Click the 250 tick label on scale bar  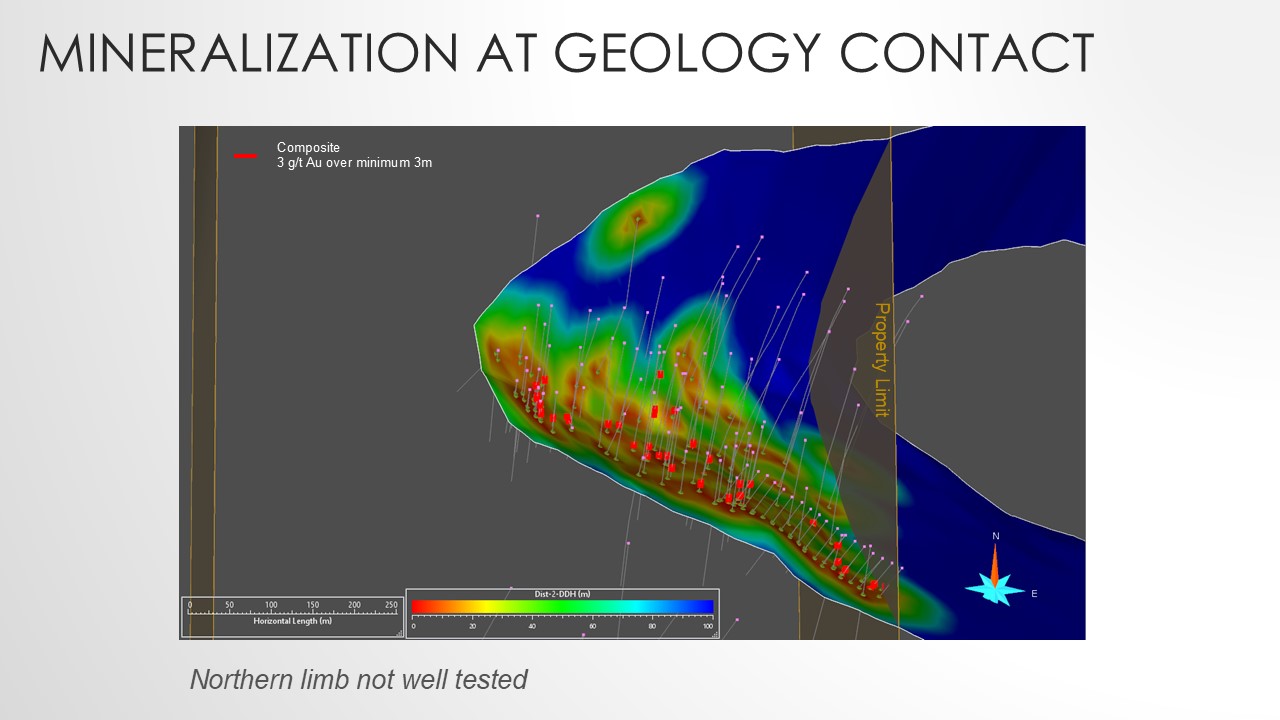click(391, 605)
